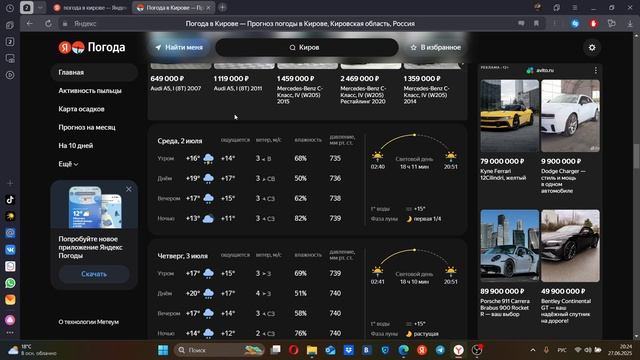Click the Найти меня location button
640x360 pixels.
[x=179, y=47]
